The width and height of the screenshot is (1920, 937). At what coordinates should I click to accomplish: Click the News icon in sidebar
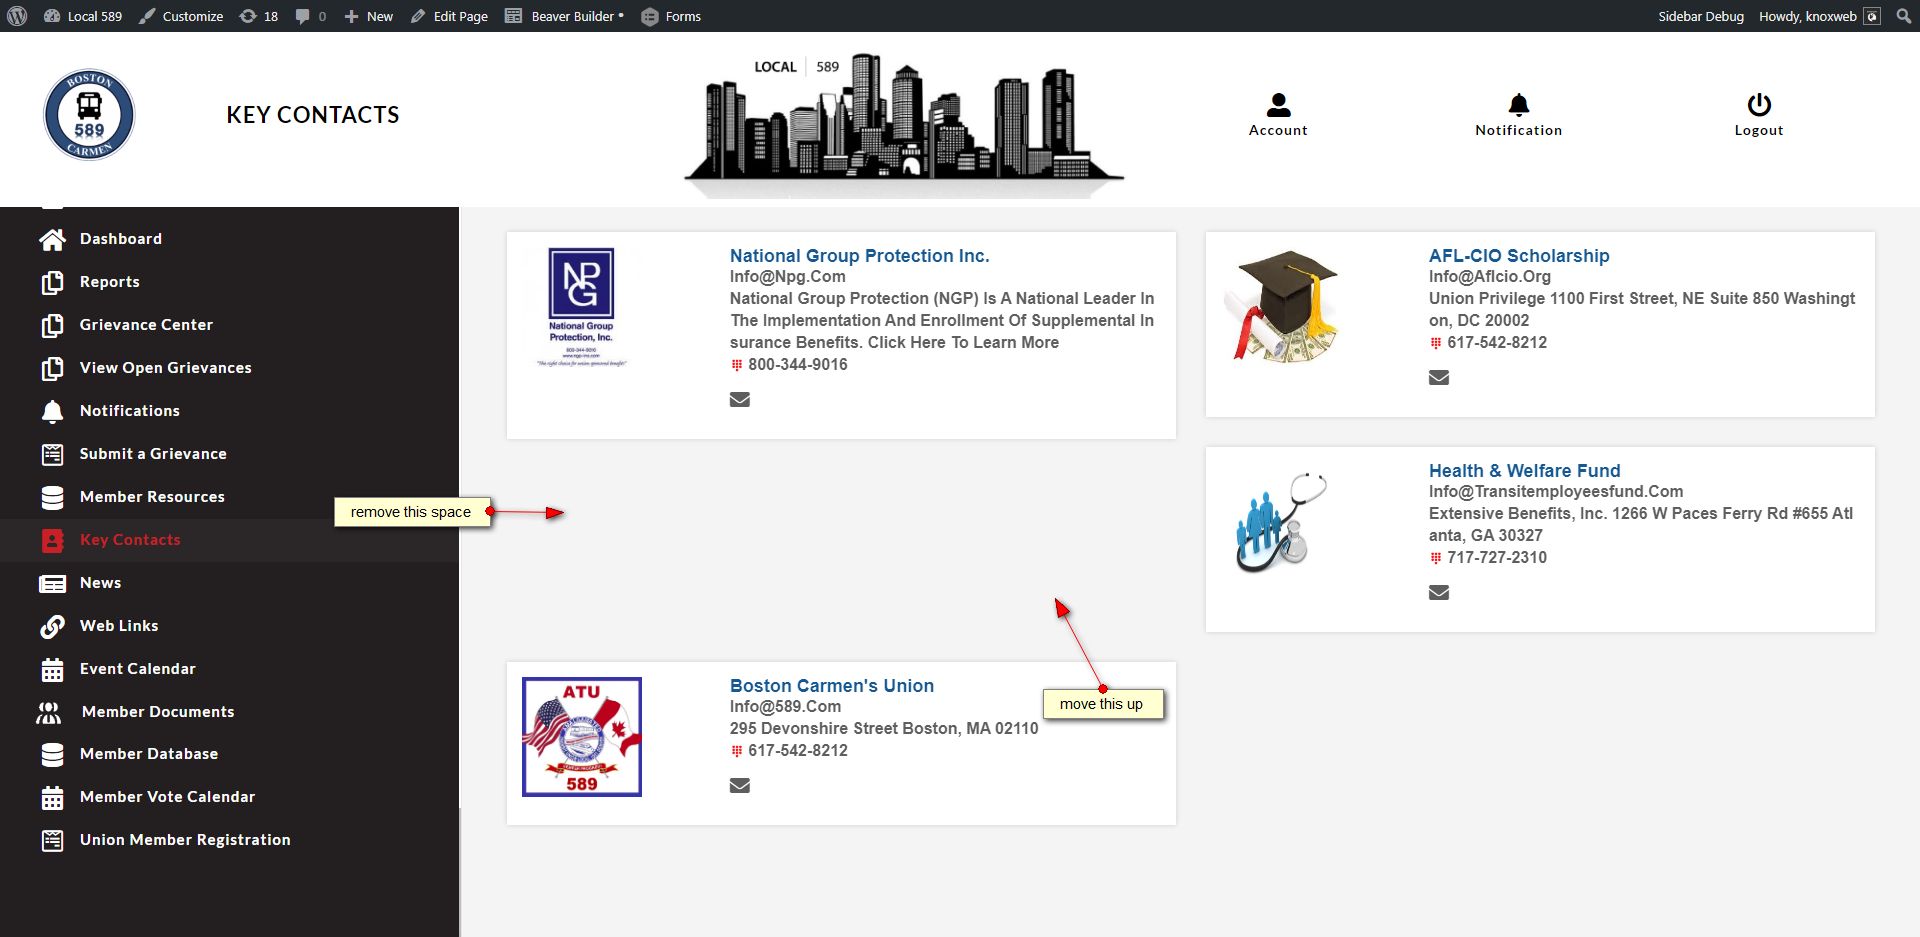(52, 583)
